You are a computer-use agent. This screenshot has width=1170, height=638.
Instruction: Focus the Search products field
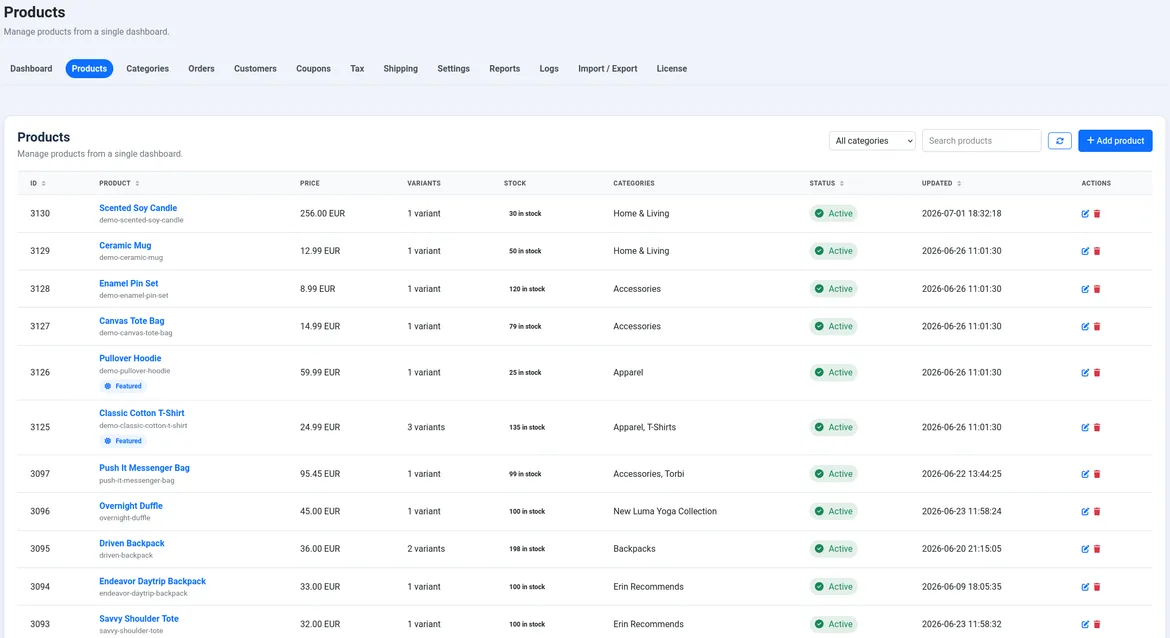pos(981,140)
